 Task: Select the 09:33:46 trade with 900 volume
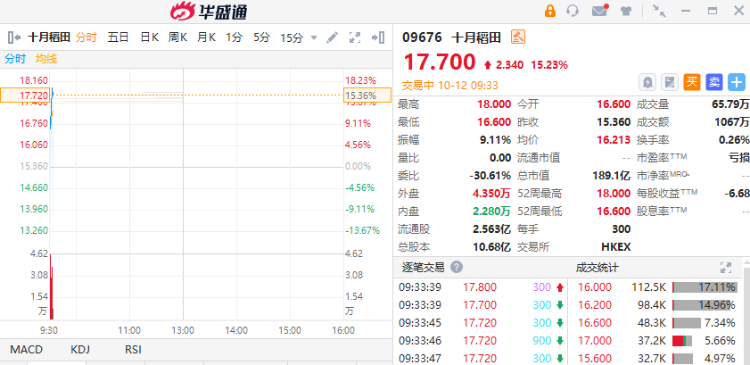coord(481,341)
